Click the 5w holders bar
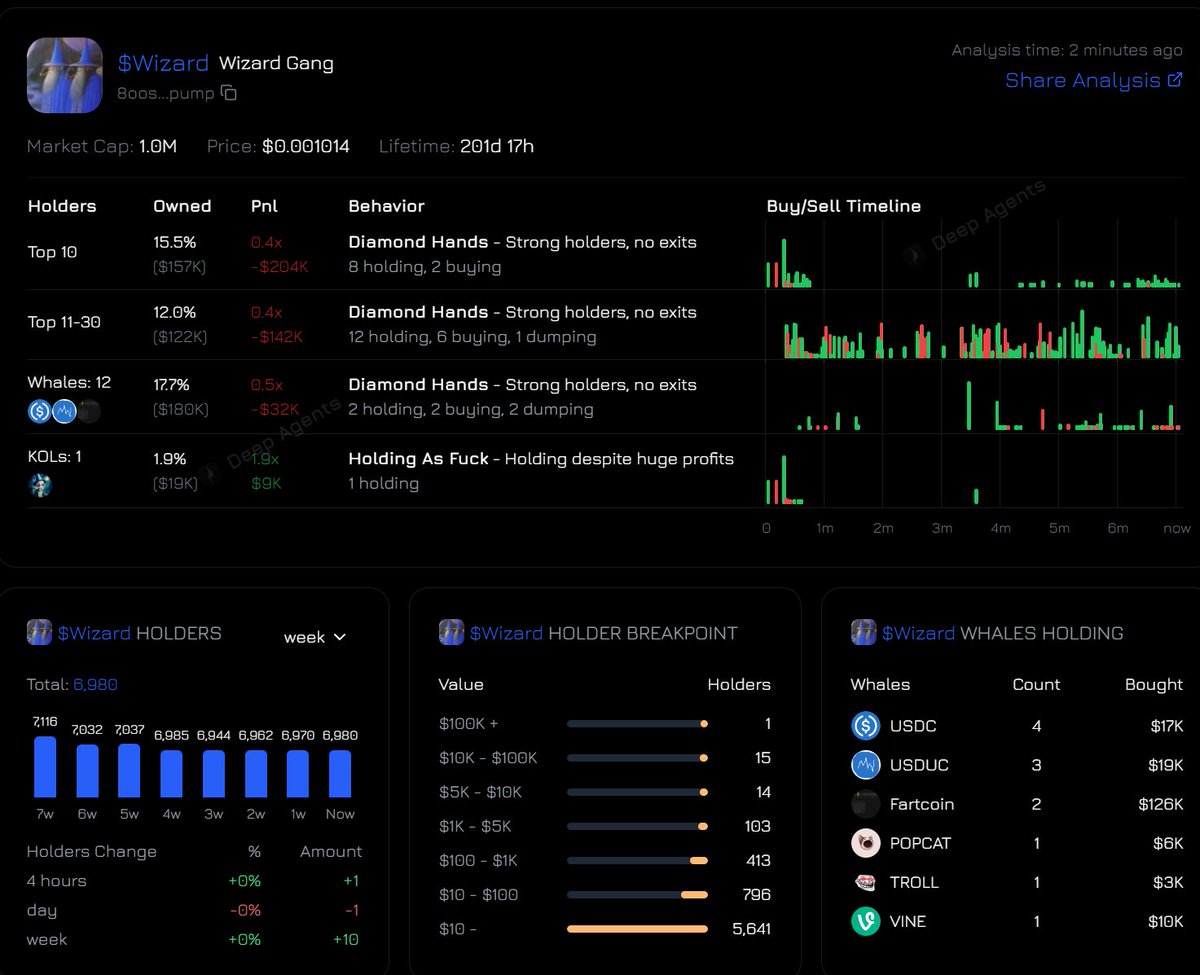 [x=129, y=770]
